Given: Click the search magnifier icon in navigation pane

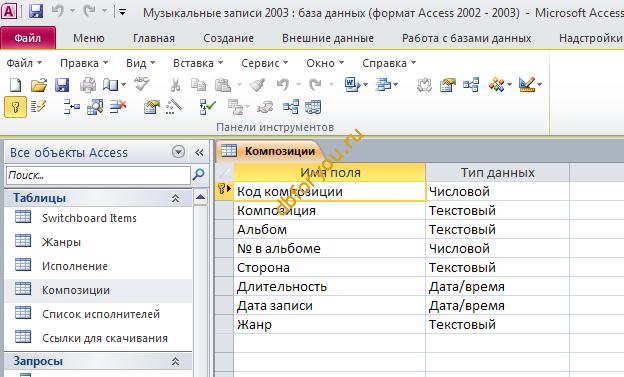Looking at the screenshot, I should pos(198,174).
